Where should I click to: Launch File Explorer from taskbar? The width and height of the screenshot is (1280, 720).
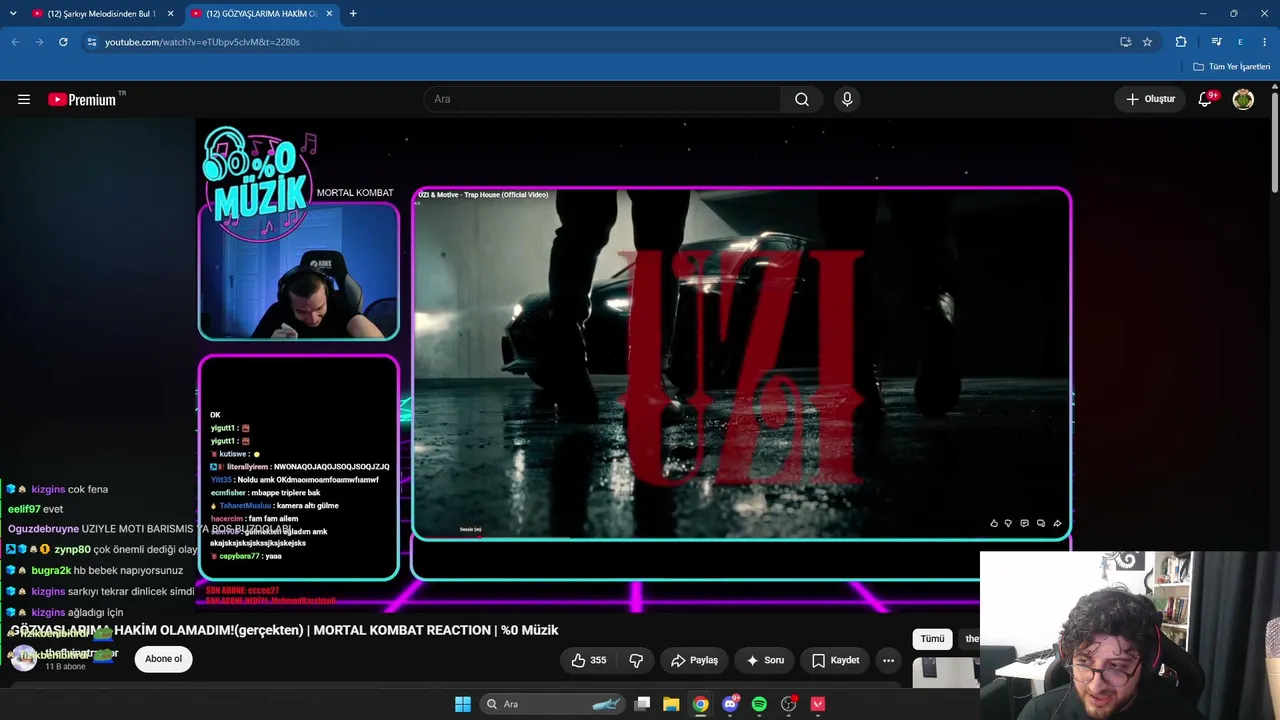pyautogui.click(x=671, y=704)
